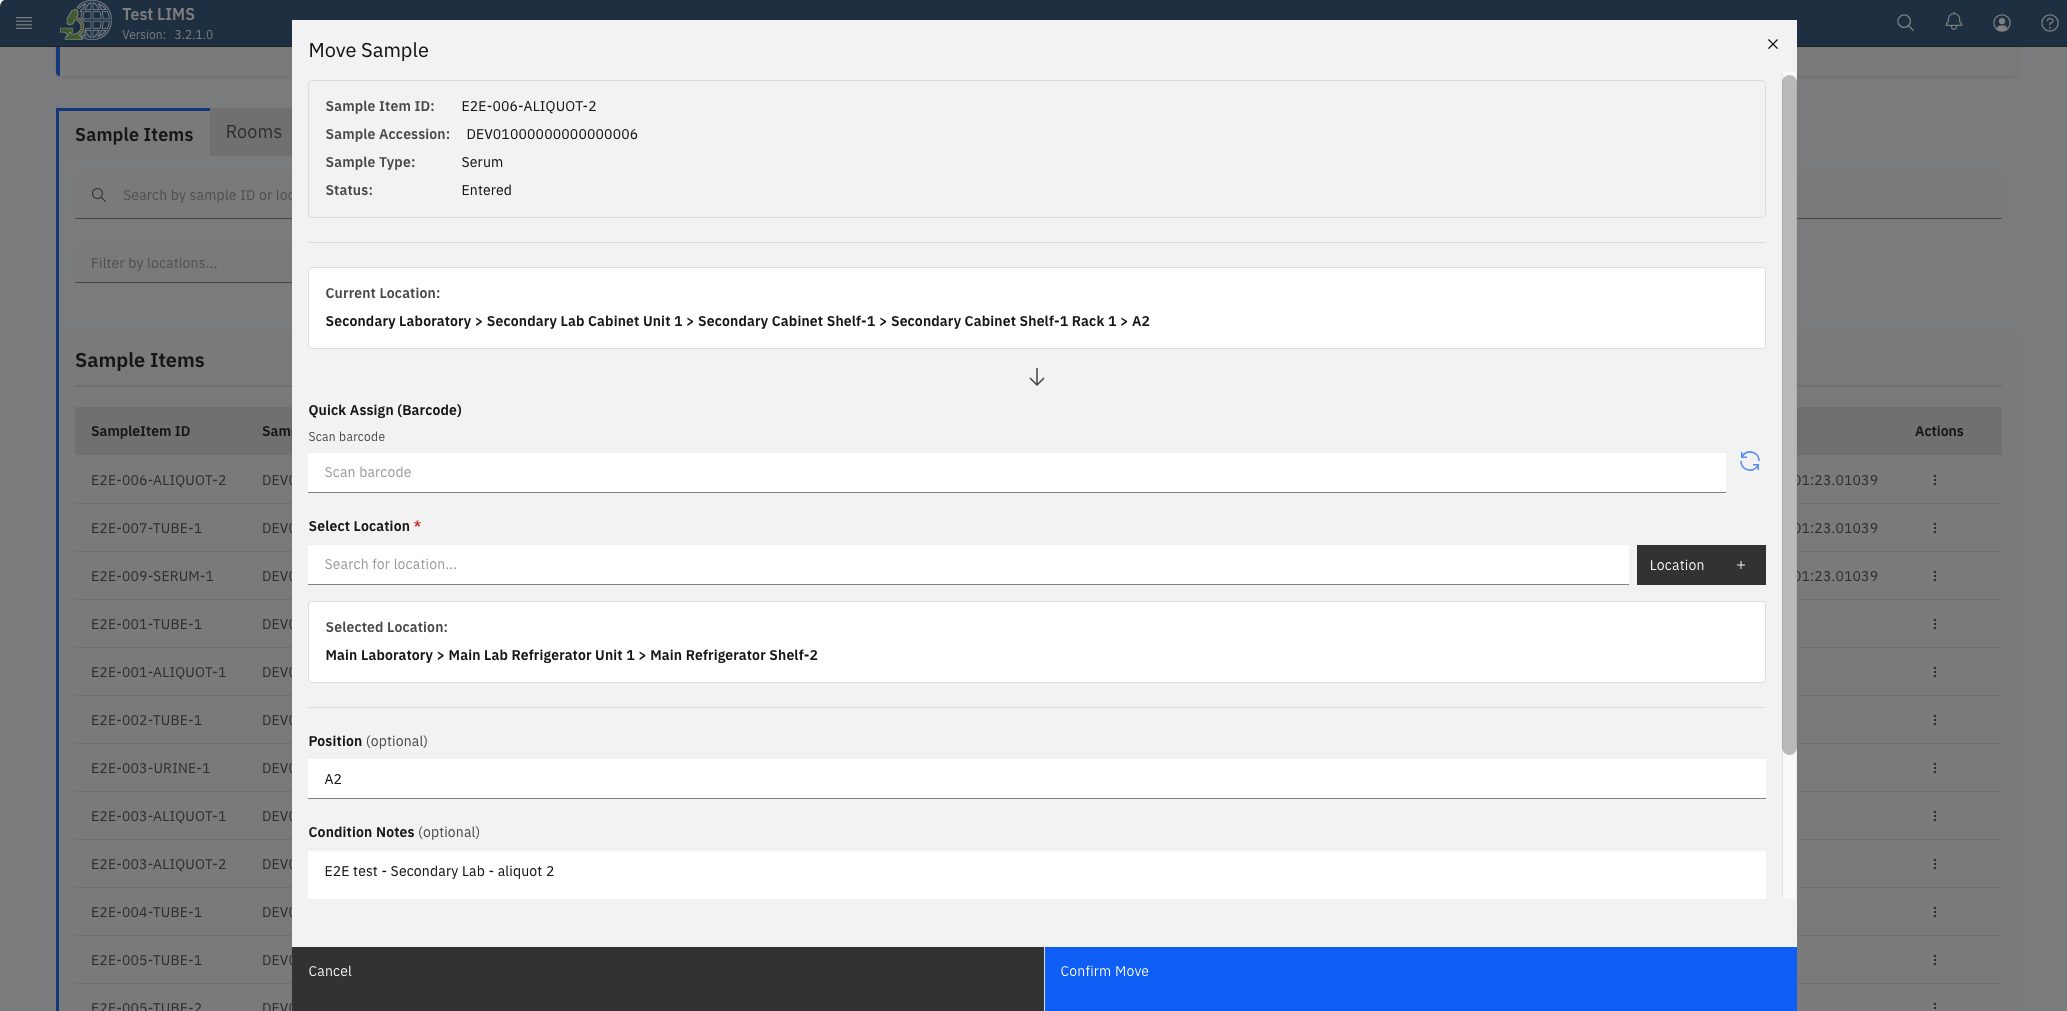Image resolution: width=2067 pixels, height=1011 pixels.
Task: Click the Filter by locations dropdown
Action: point(183,263)
